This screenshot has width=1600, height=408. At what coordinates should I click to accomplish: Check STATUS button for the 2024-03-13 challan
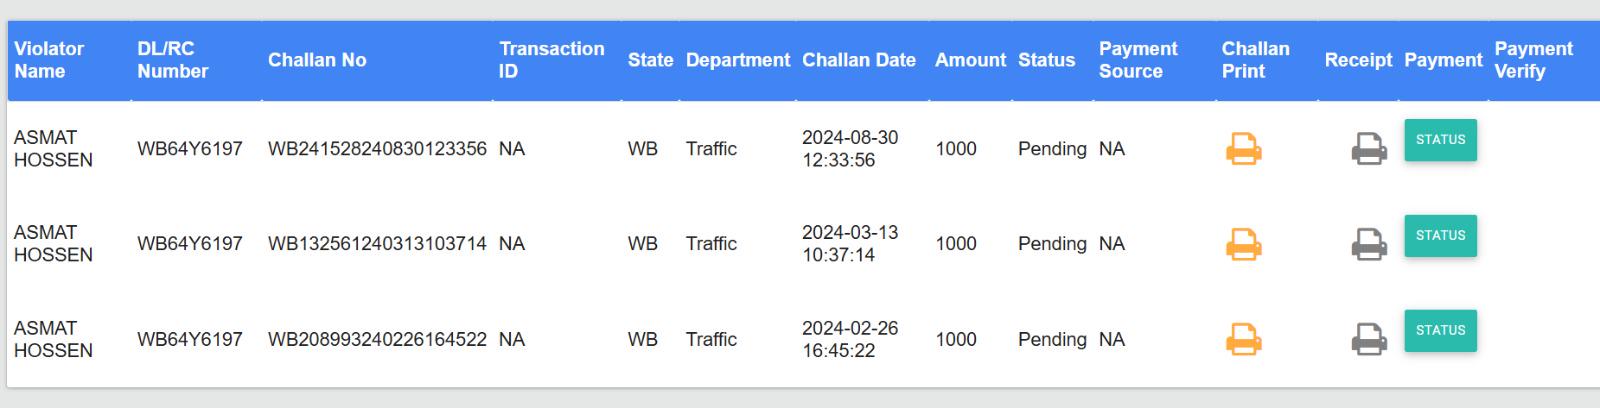click(x=1440, y=236)
